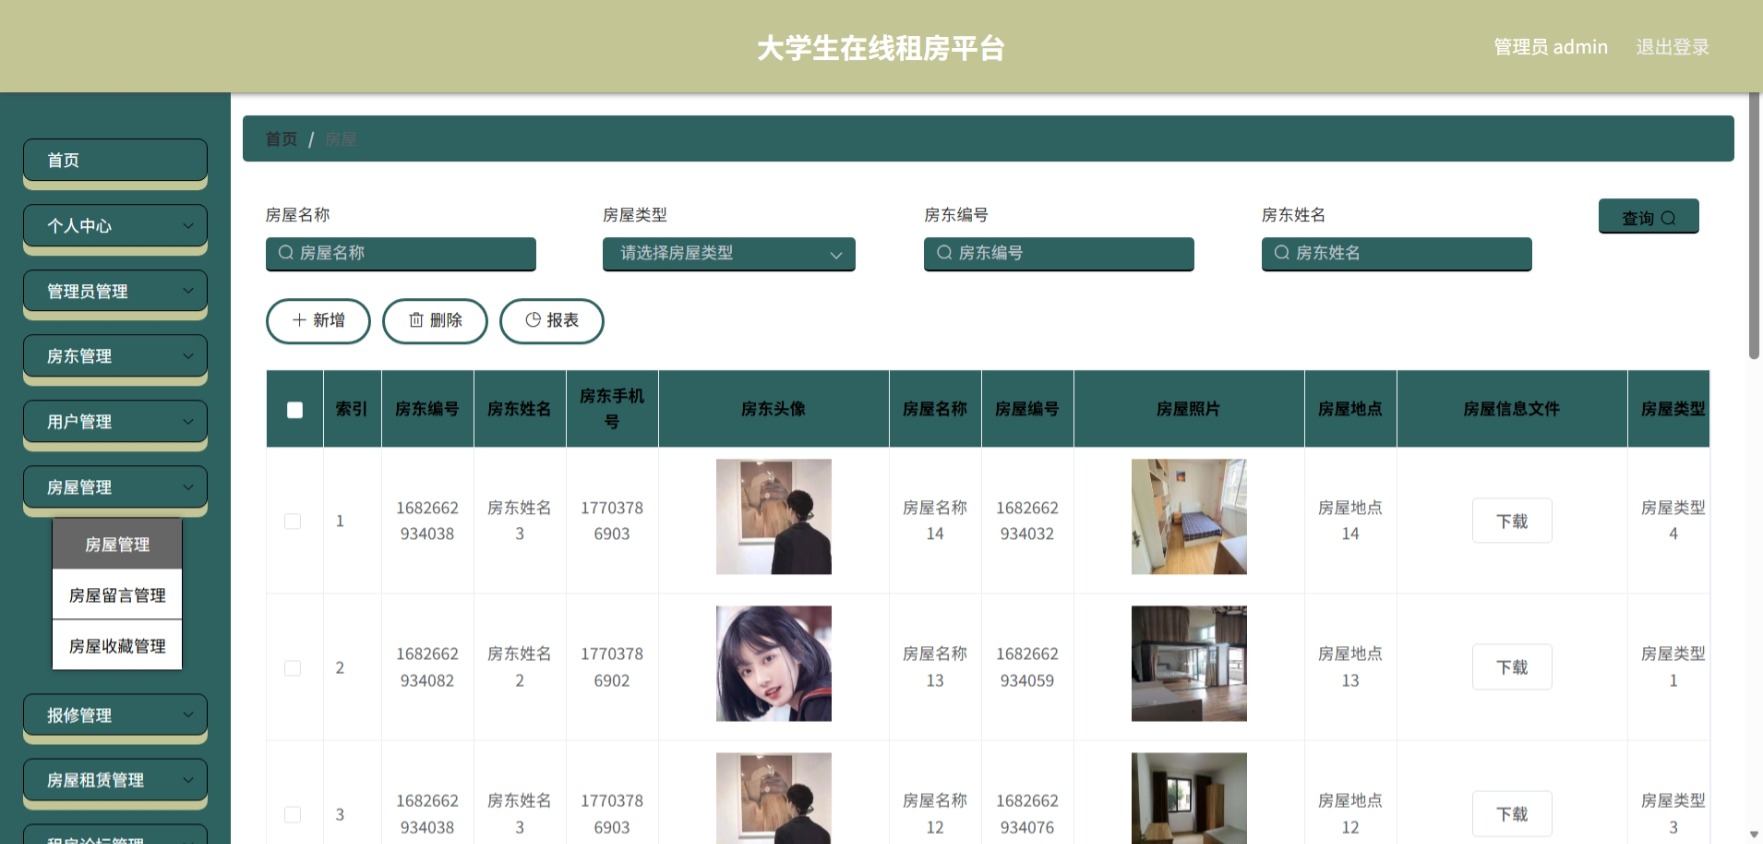The width and height of the screenshot is (1763, 844).
Task: Open the 房屋留言管理 submenu item
Action: pos(117,595)
